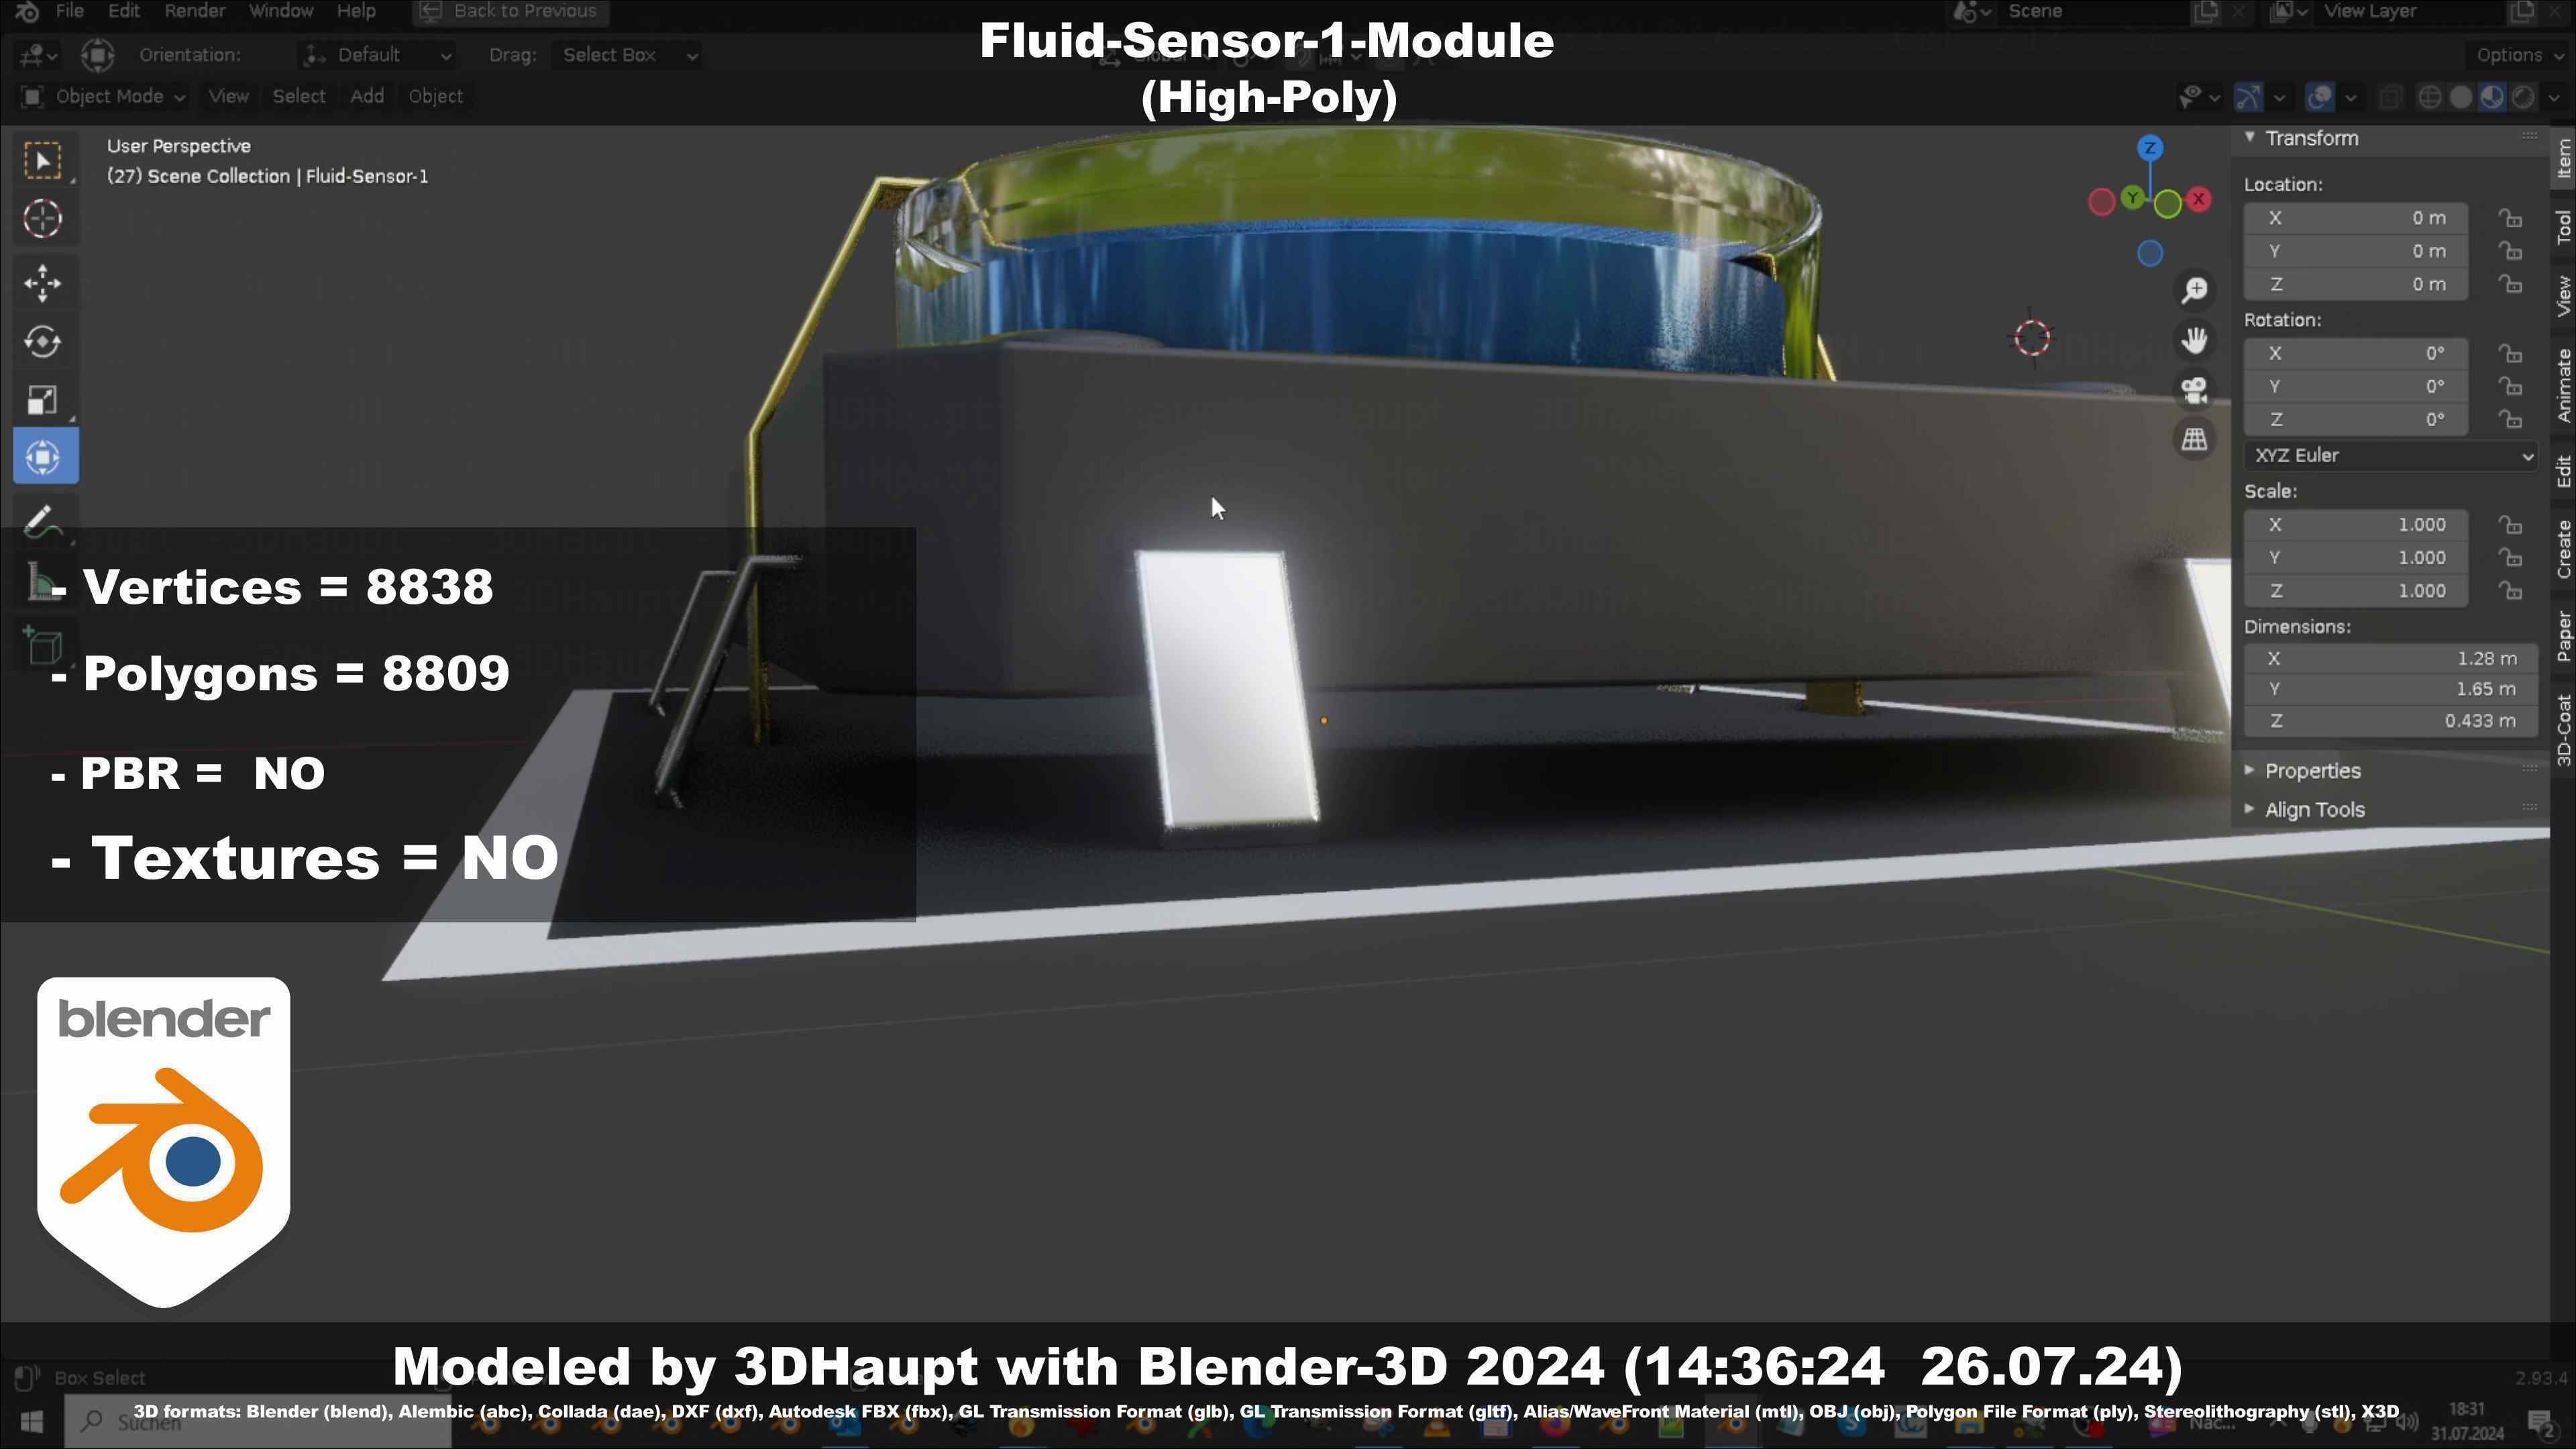Activate the 3D Cursor tool
This screenshot has height=1449, width=2576.
[x=43, y=218]
